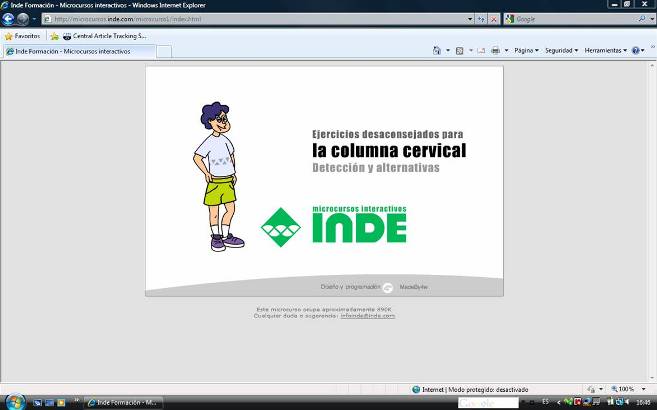Screen dimensions: 657x410
Task: Click 'Diseño y programación' footer text
Action: 350,287
